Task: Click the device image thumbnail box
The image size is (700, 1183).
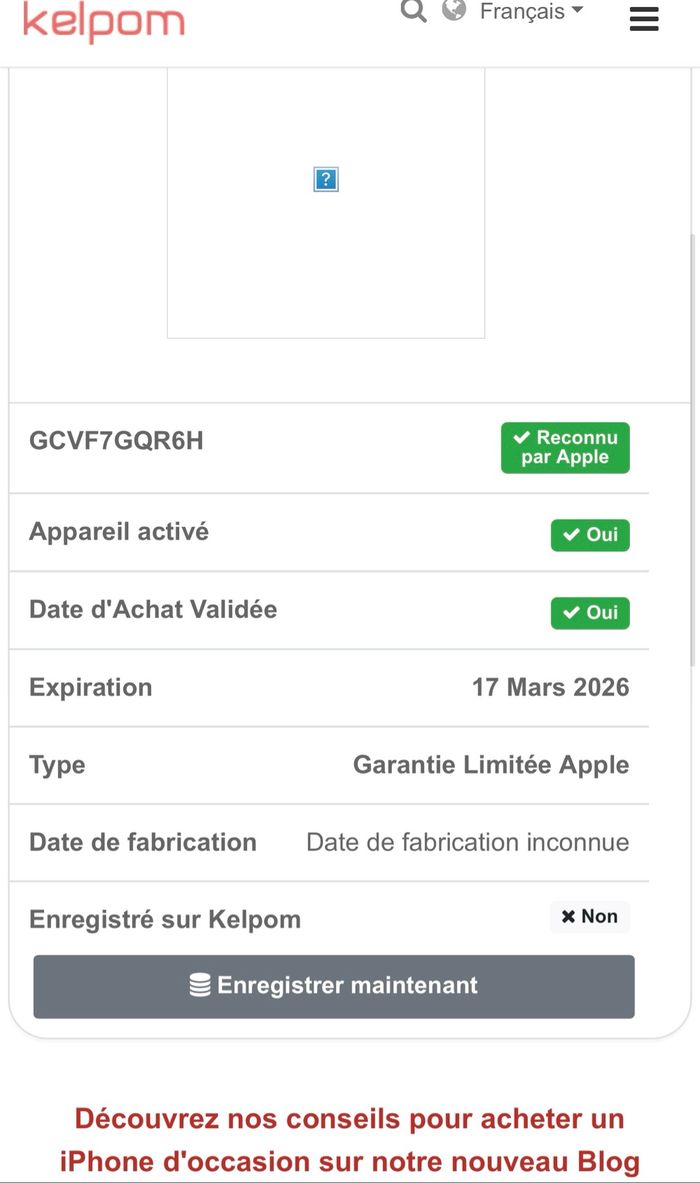Action: pos(326,202)
